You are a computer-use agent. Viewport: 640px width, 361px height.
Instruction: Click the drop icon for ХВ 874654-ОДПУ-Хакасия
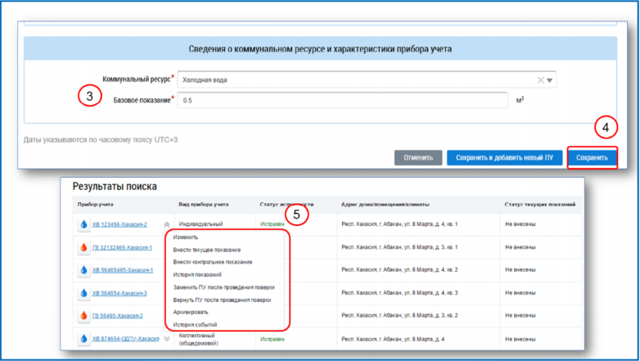click(x=84, y=339)
